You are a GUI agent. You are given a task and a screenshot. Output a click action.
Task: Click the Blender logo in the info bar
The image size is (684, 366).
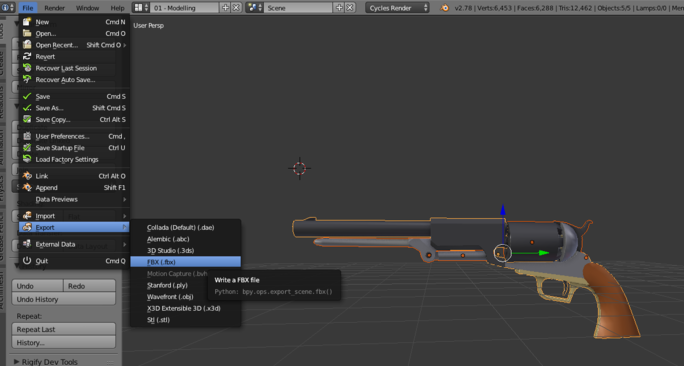coord(445,8)
